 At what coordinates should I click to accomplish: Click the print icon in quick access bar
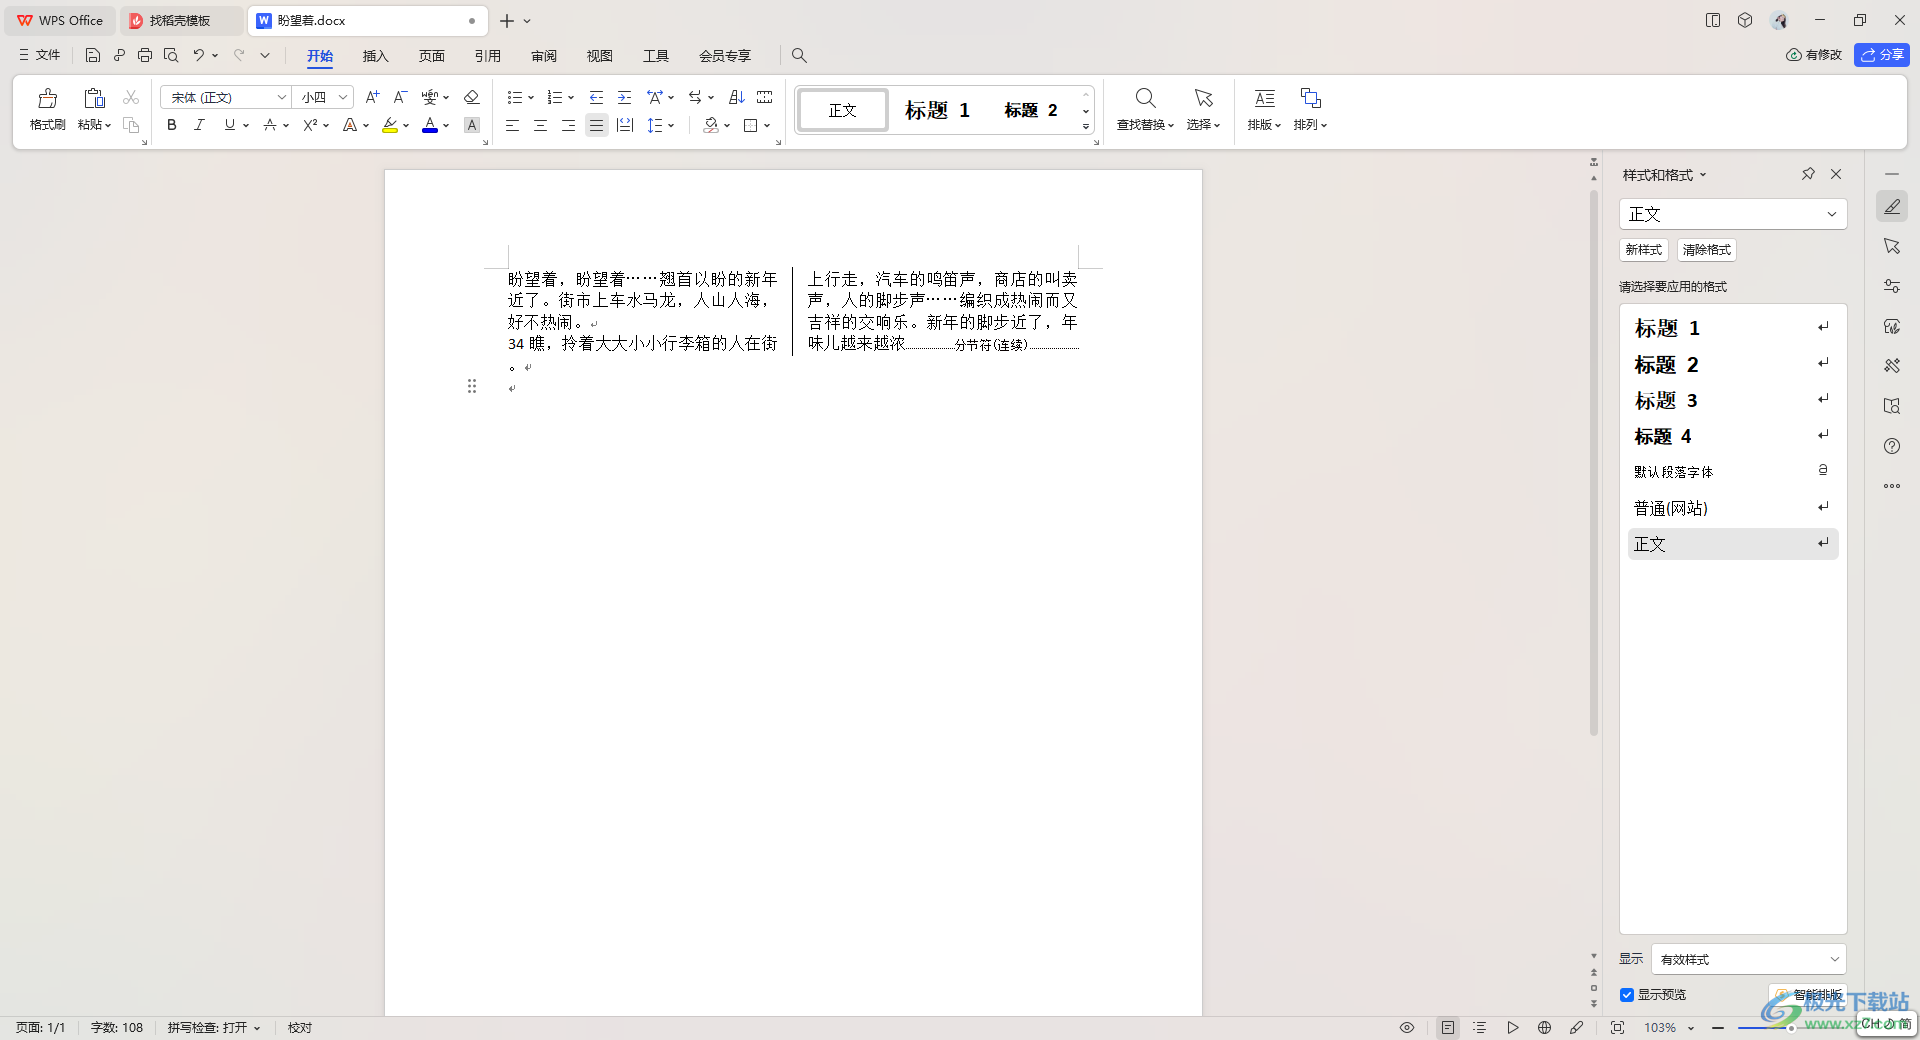[x=145, y=55]
